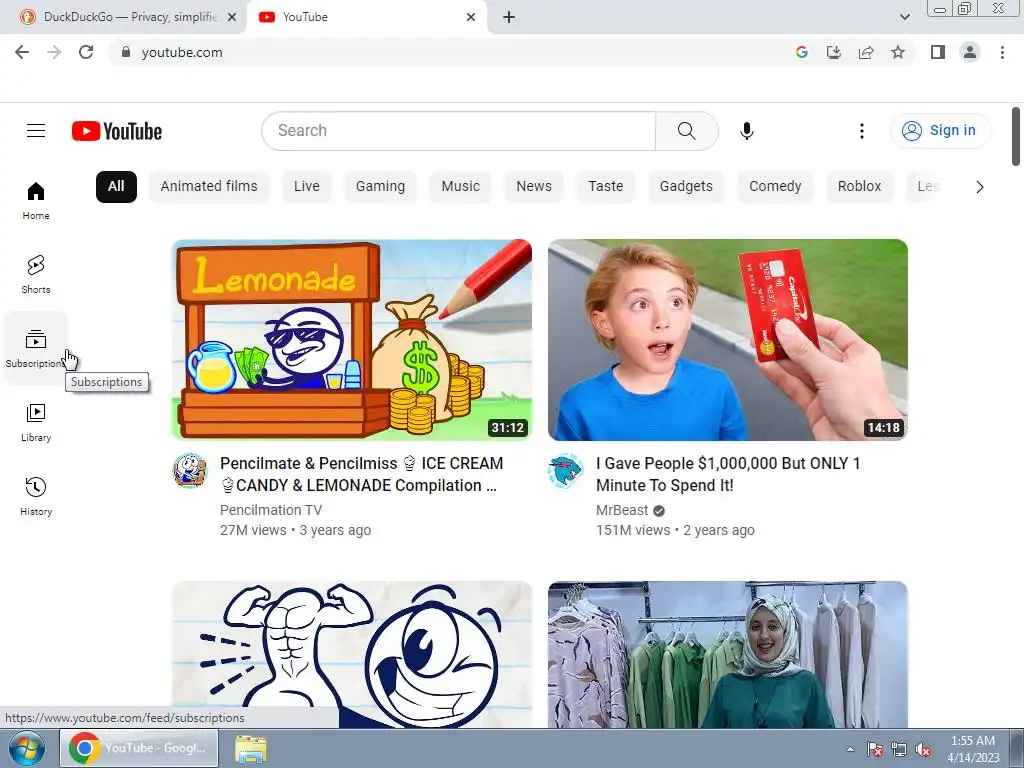
Task: Click the Chrome taskbar button
Action: click(x=138, y=748)
